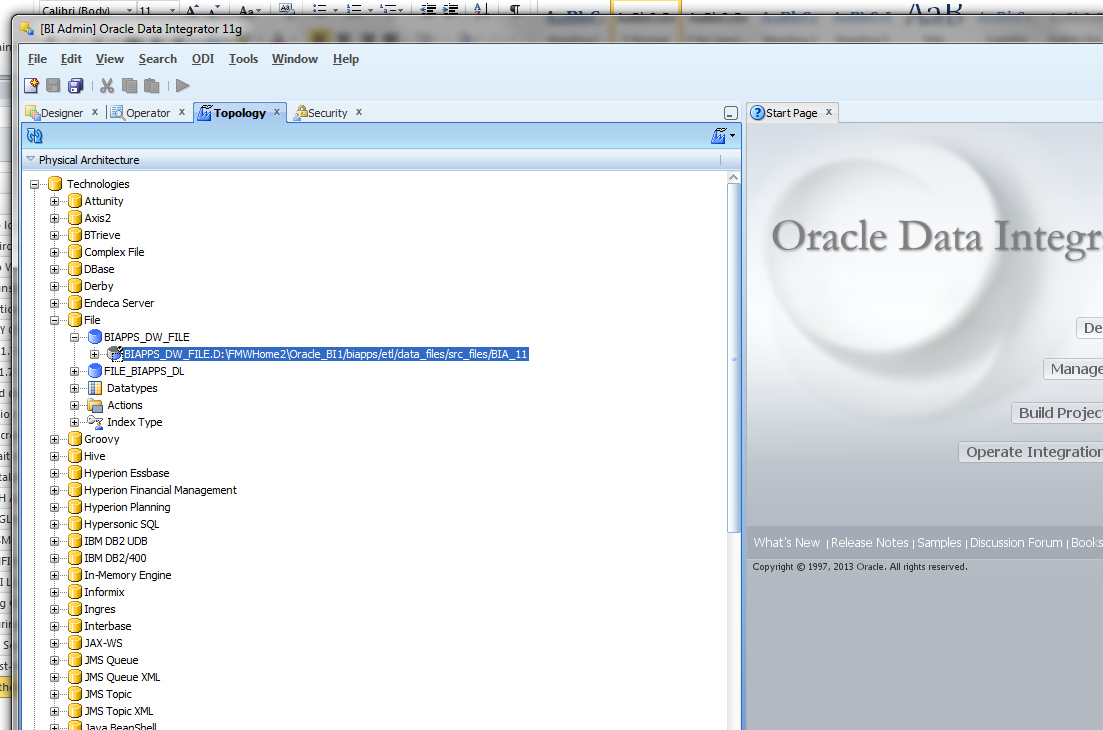Collapse the BIAPPS_DW_FILE data server node
This screenshot has width=1103, height=730.
tap(75, 338)
